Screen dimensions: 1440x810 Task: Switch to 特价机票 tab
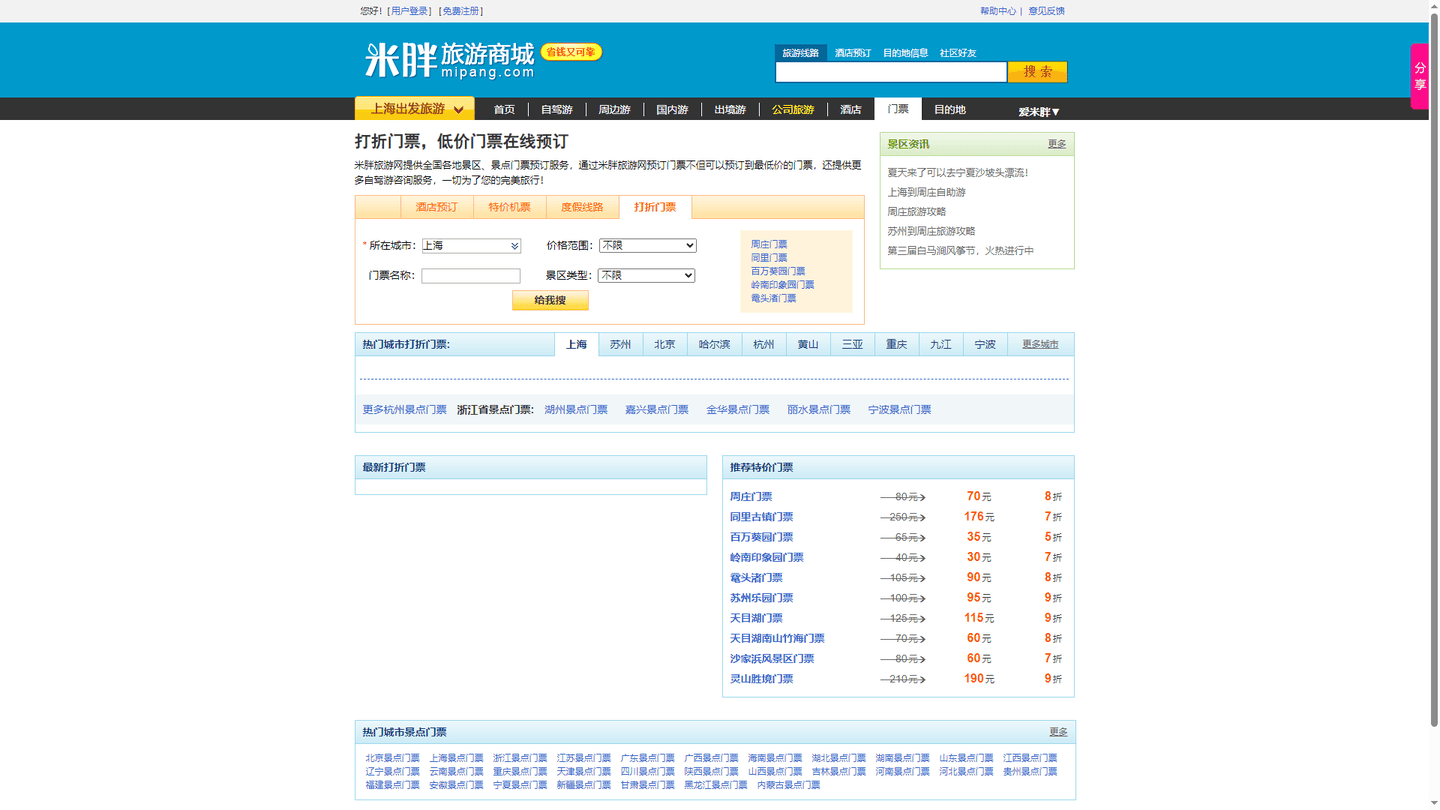pos(509,207)
